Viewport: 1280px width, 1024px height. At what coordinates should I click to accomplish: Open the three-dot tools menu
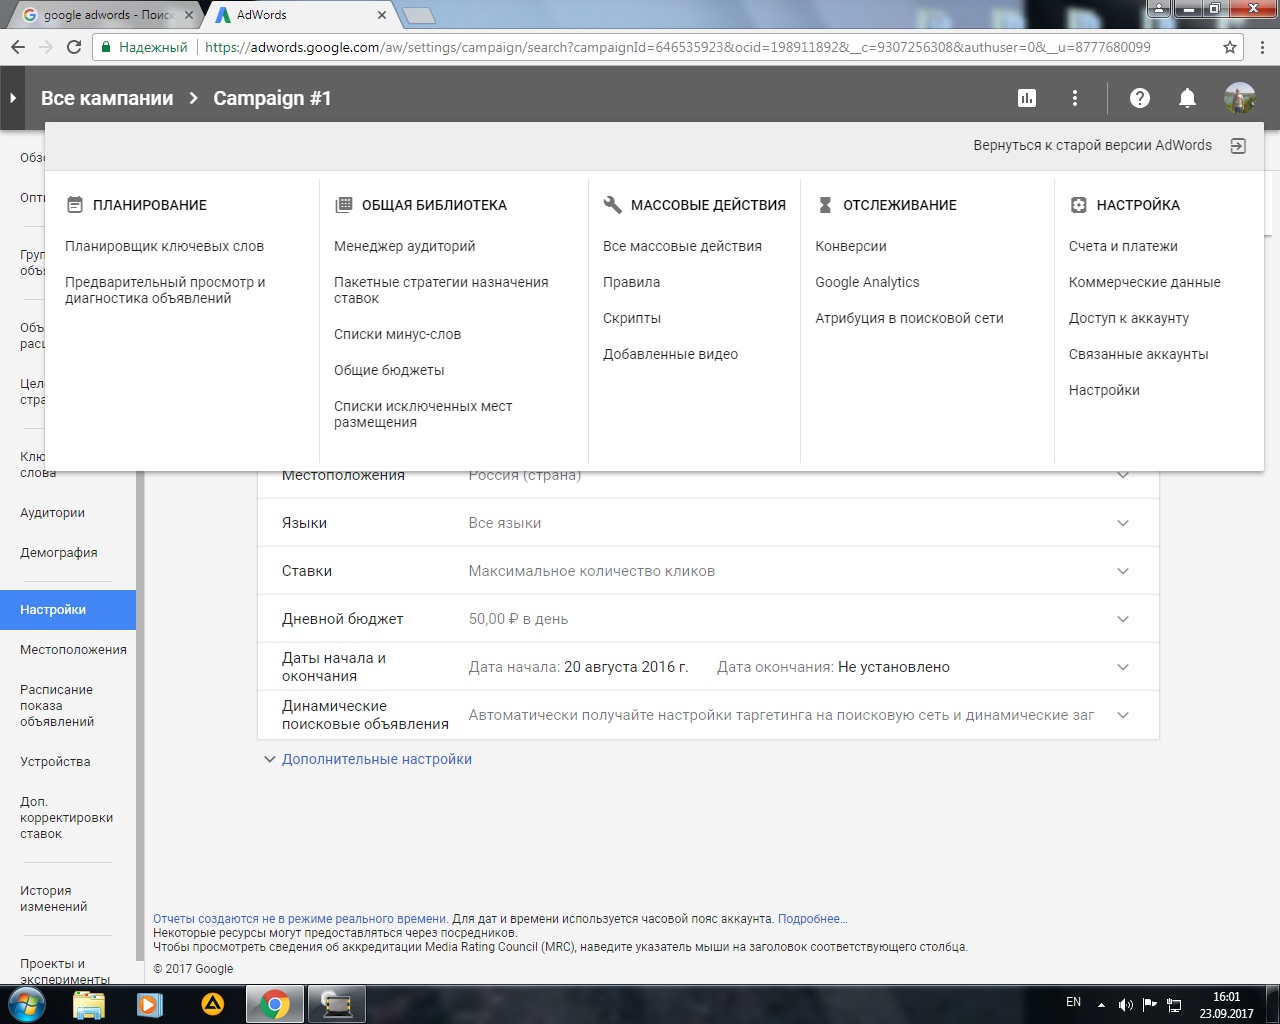point(1075,98)
